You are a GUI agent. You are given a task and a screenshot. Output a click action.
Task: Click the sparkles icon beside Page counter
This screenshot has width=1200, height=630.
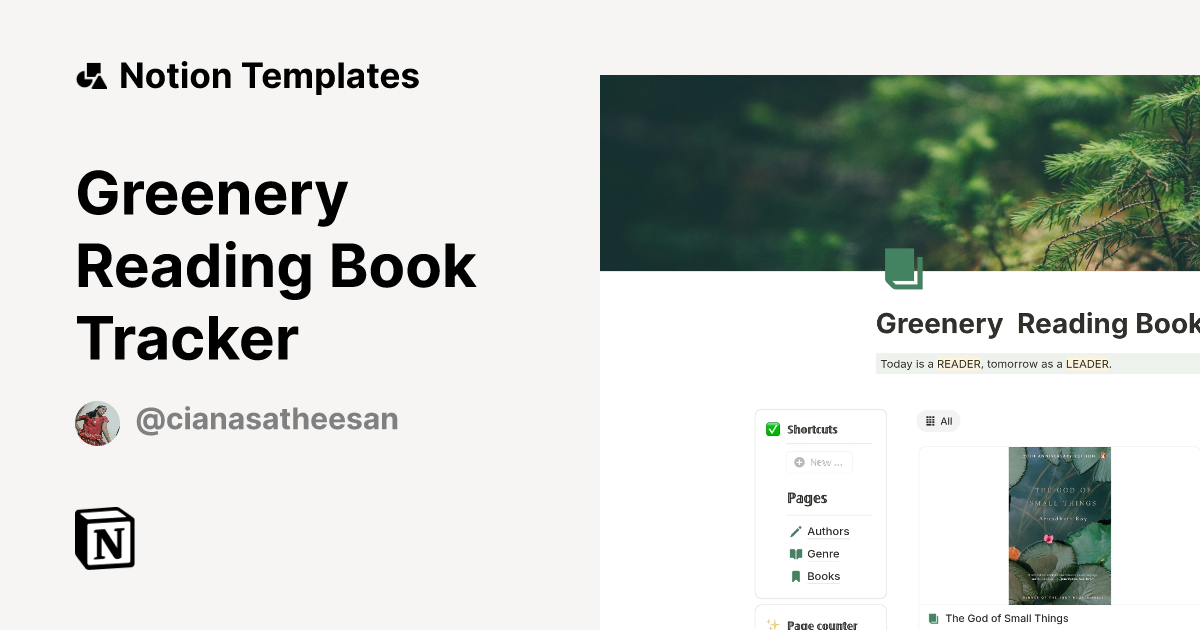773,624
